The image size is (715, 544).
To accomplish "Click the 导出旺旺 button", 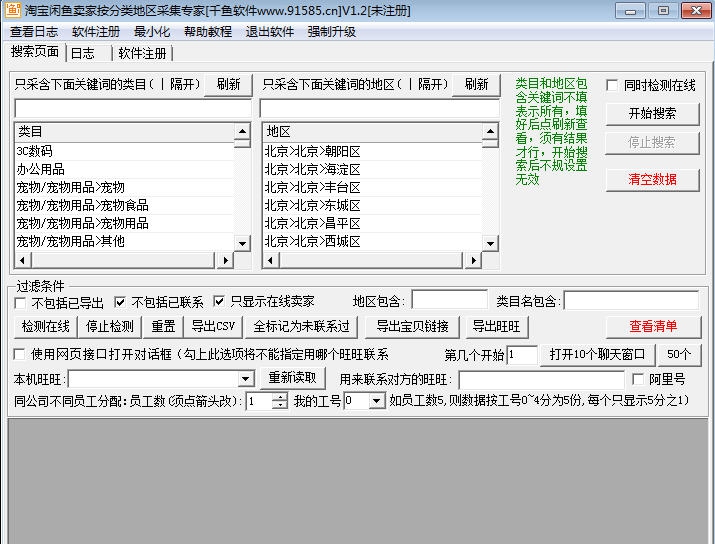I will (496, 326).
